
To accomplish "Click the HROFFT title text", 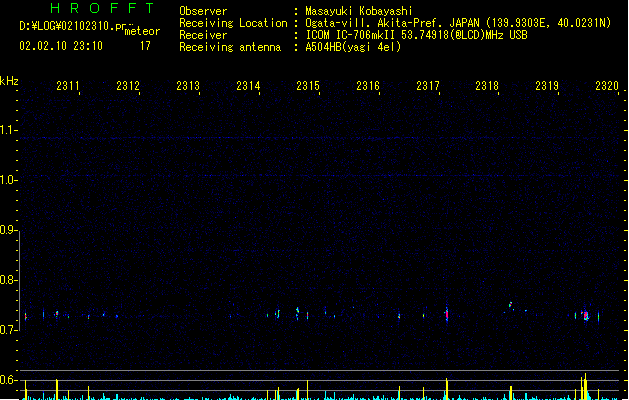I will click(102, 8).
